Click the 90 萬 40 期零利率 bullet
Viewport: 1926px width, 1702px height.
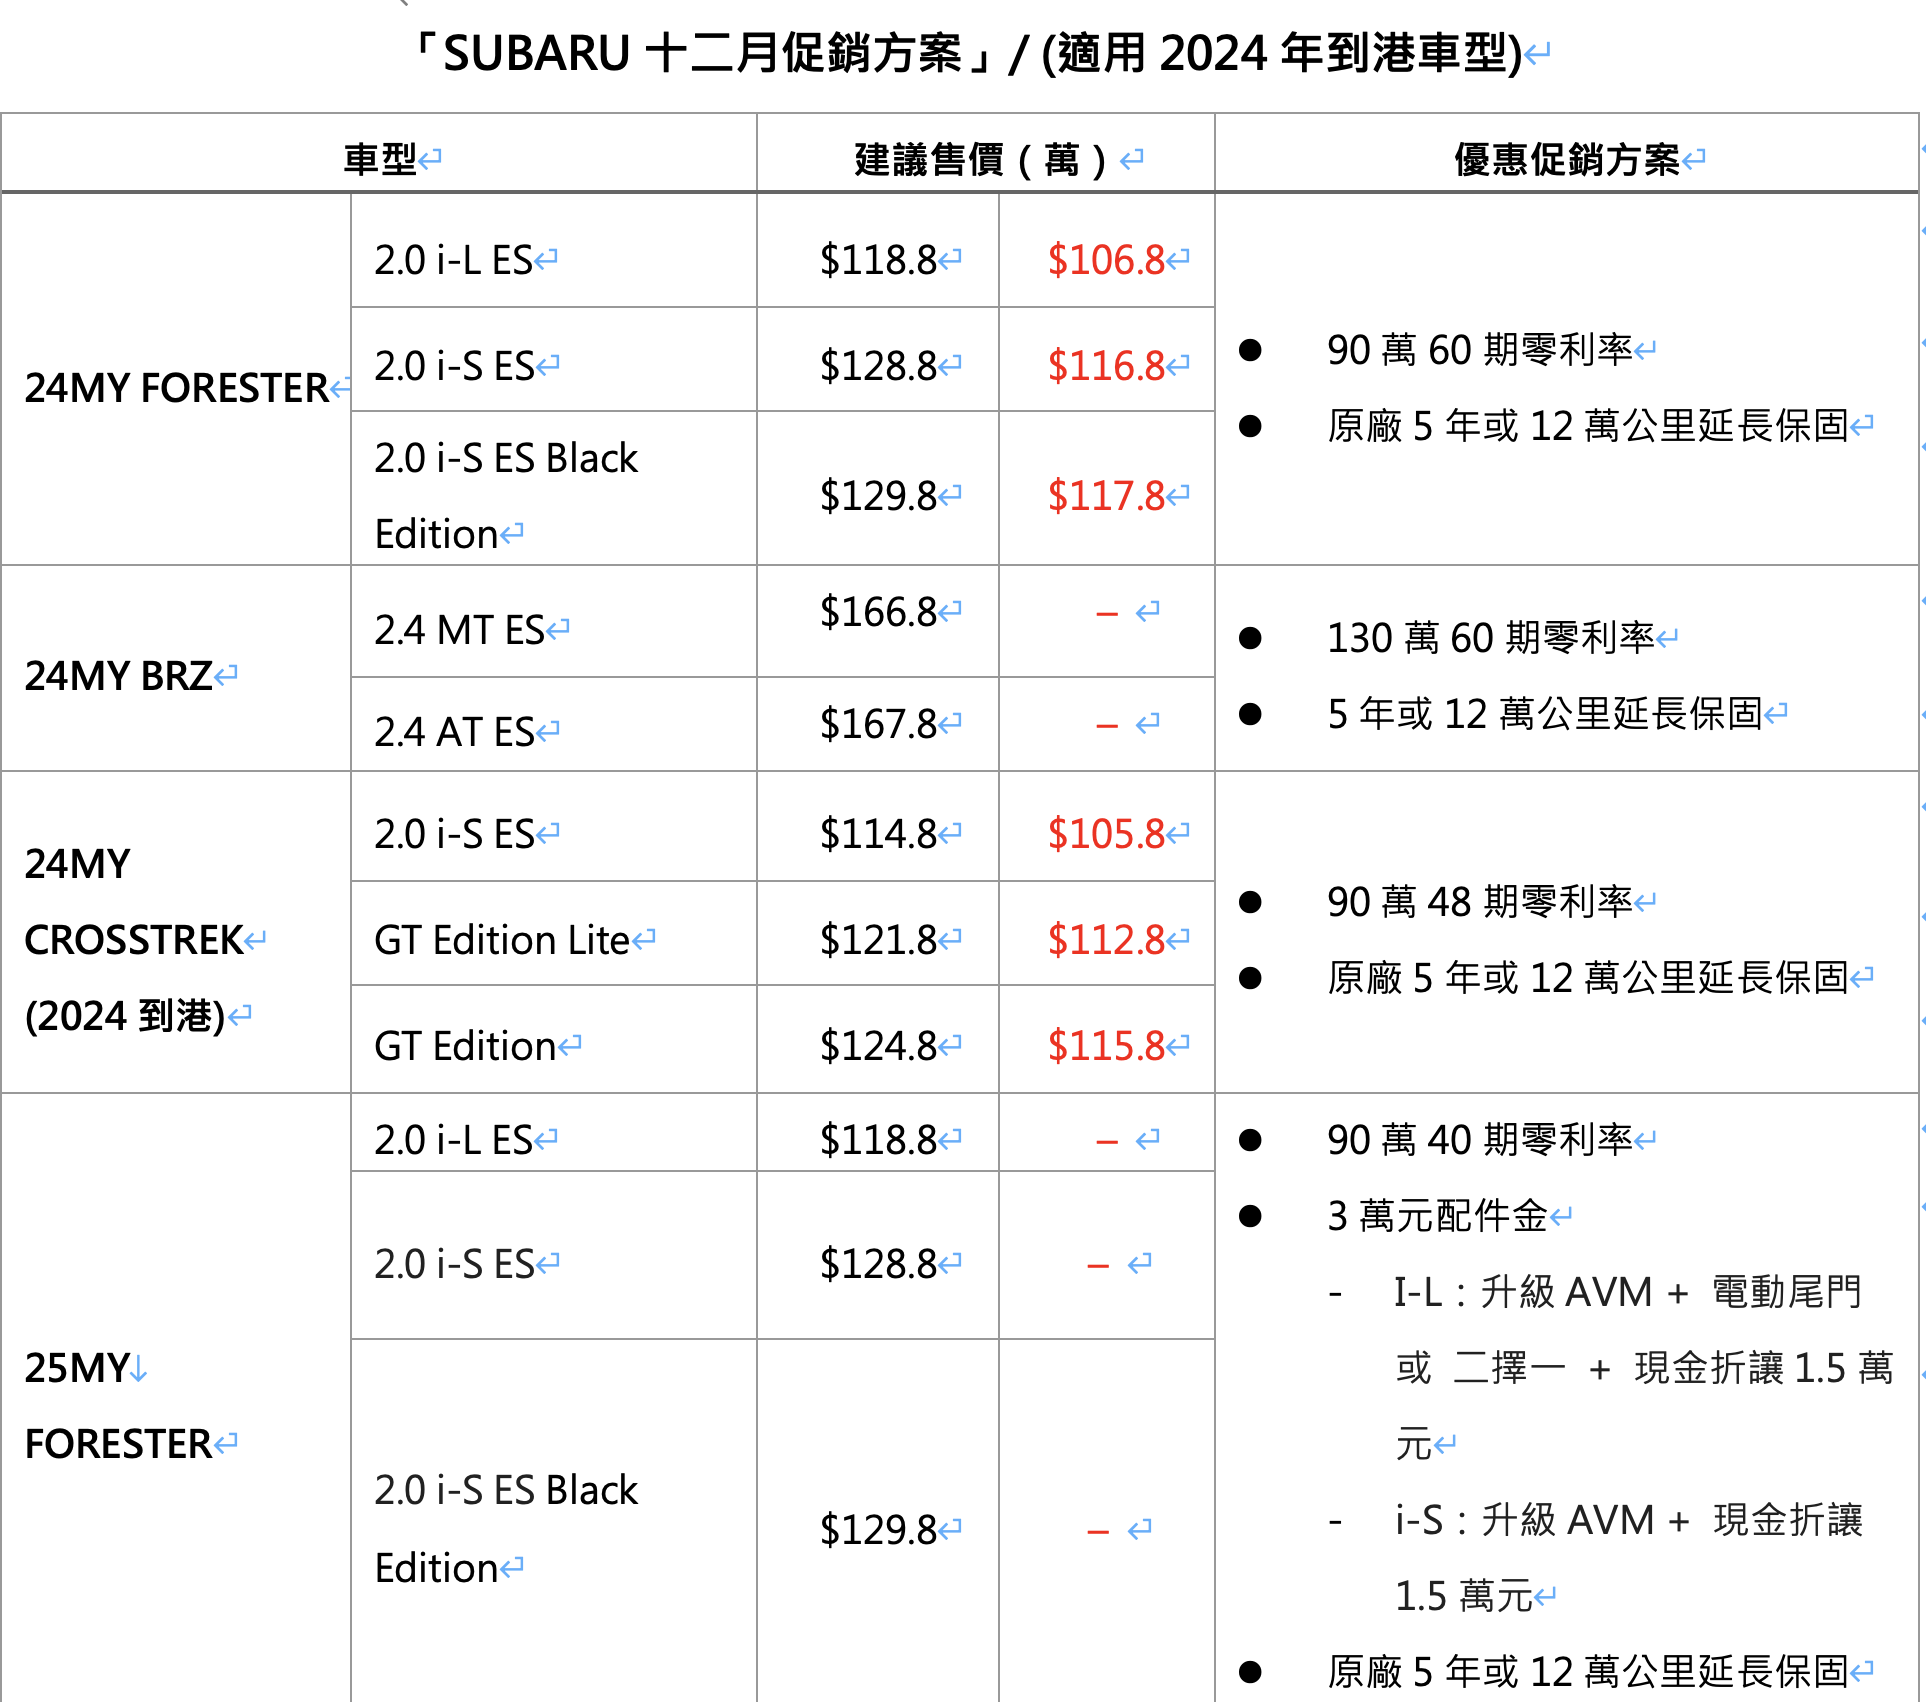pos(1479,1140)
